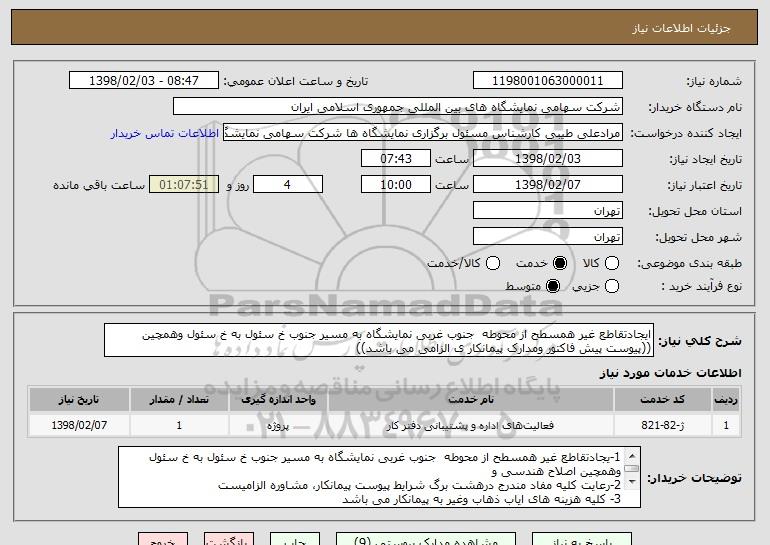
Task: Click the creation time 07:43 field
Action: pyautogui.click(x=396, y=159)
